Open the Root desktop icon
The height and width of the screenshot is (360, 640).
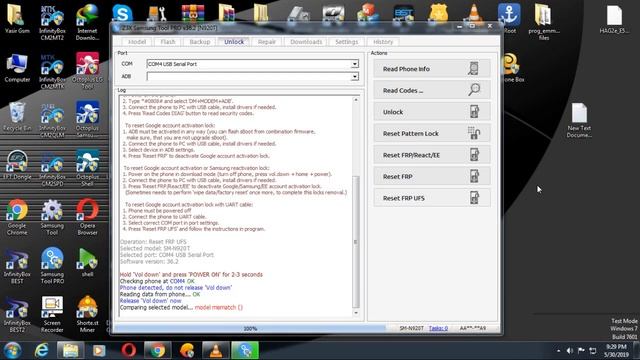(509, 18)
